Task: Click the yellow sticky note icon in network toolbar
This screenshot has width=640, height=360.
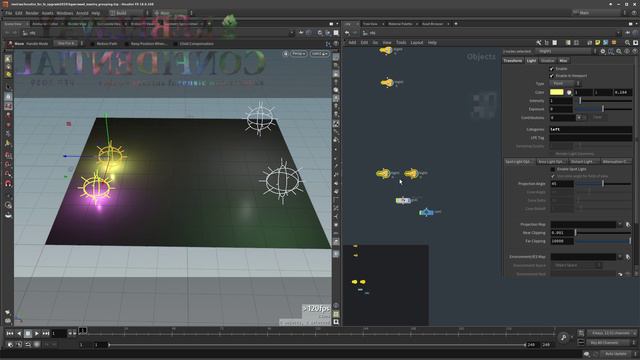Action: point(598,42)
